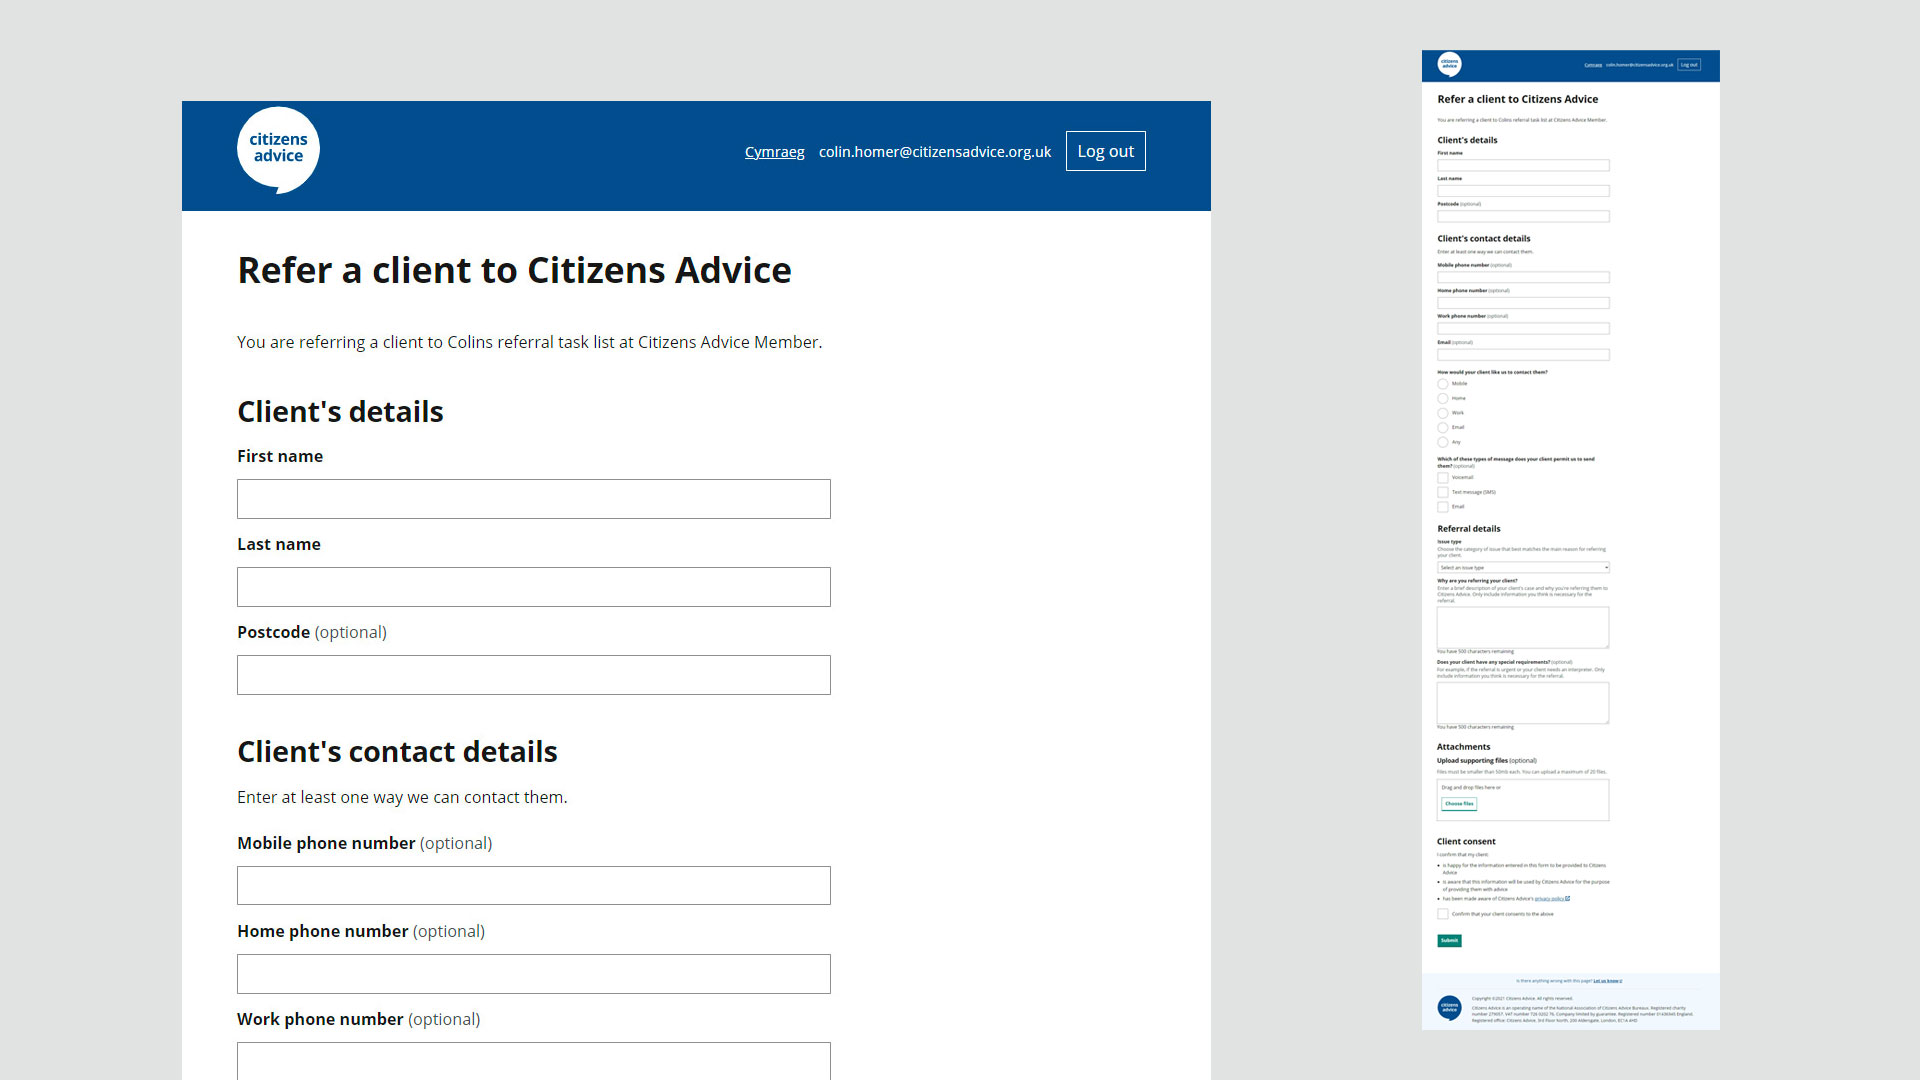
Task: Click the colin.homer@citizensadvice.org.uk address in the large header
Action: (935, 152)
